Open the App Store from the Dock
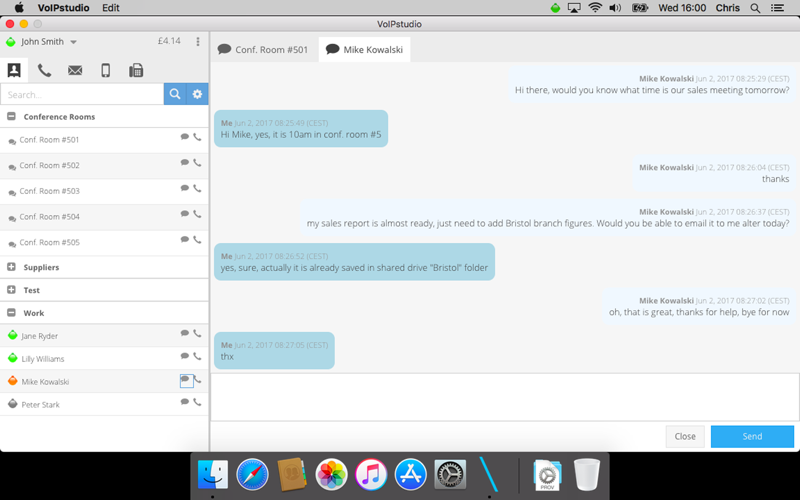Image resolution: width=800 pixels, height=500 pixels. [410, 474]
